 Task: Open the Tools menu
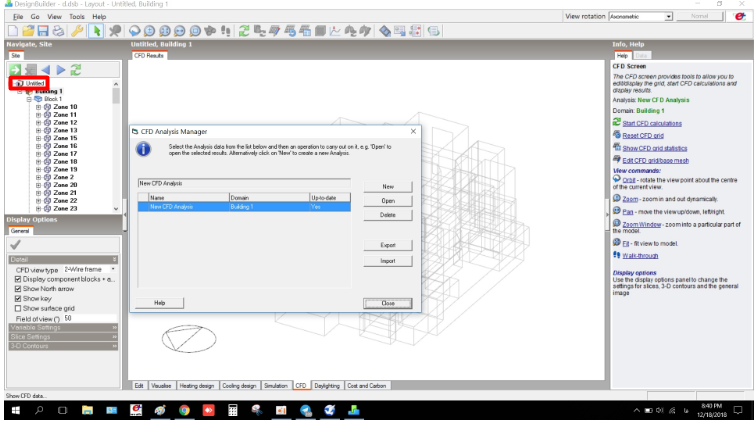coord(77,16)
